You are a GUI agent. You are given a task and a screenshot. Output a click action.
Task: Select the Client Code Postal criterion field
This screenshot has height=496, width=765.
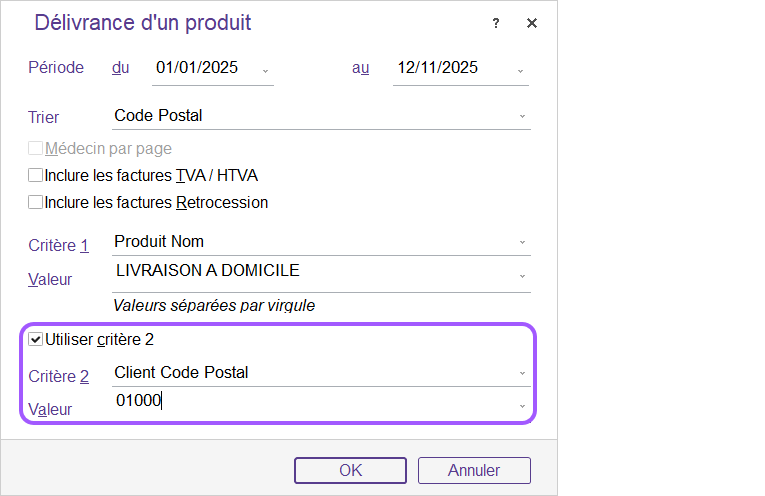coord(300,373)
